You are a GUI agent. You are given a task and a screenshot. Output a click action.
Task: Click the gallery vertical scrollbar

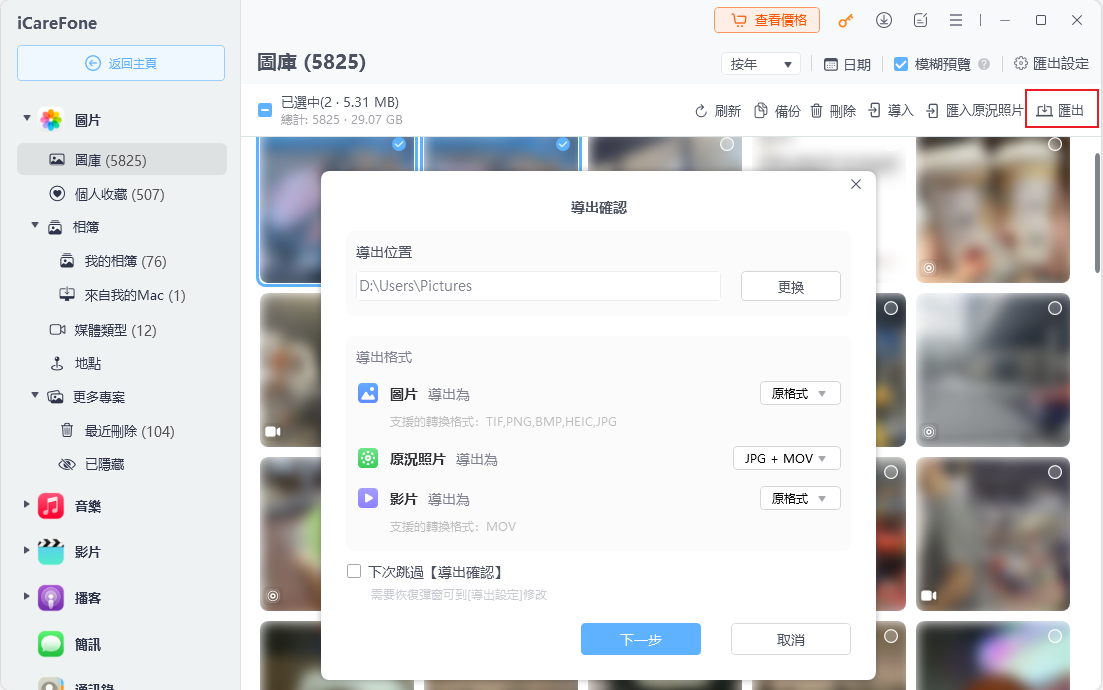(1097, 212)
